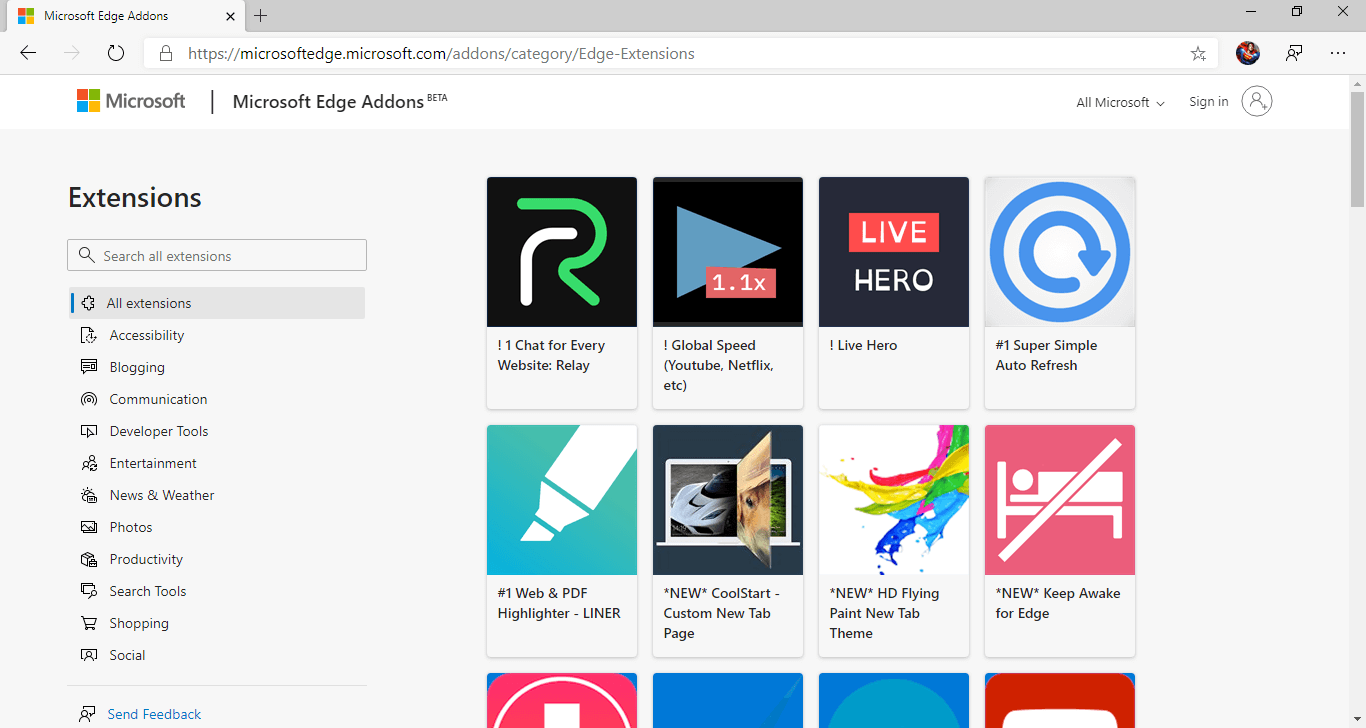The height and width of the screenshot is (728, 1366).
Task: Select the All extensions category
Action: click(217, 303)
